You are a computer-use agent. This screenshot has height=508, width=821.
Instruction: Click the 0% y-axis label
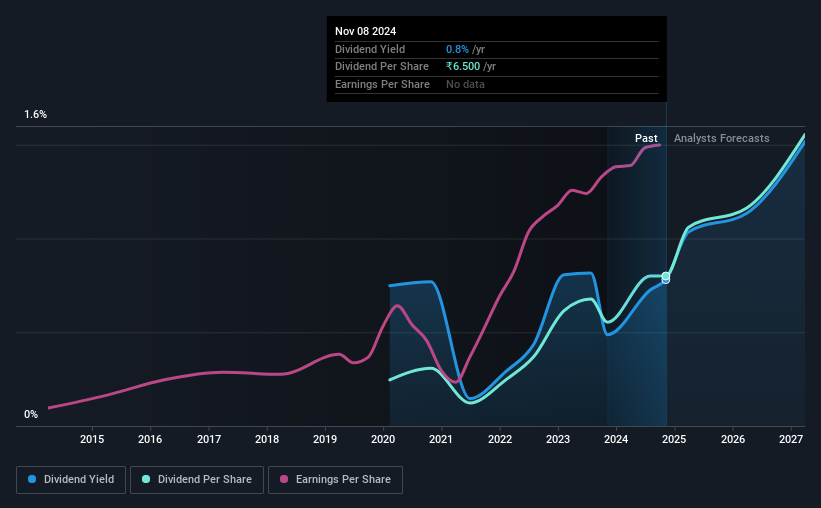coord(31,414)
